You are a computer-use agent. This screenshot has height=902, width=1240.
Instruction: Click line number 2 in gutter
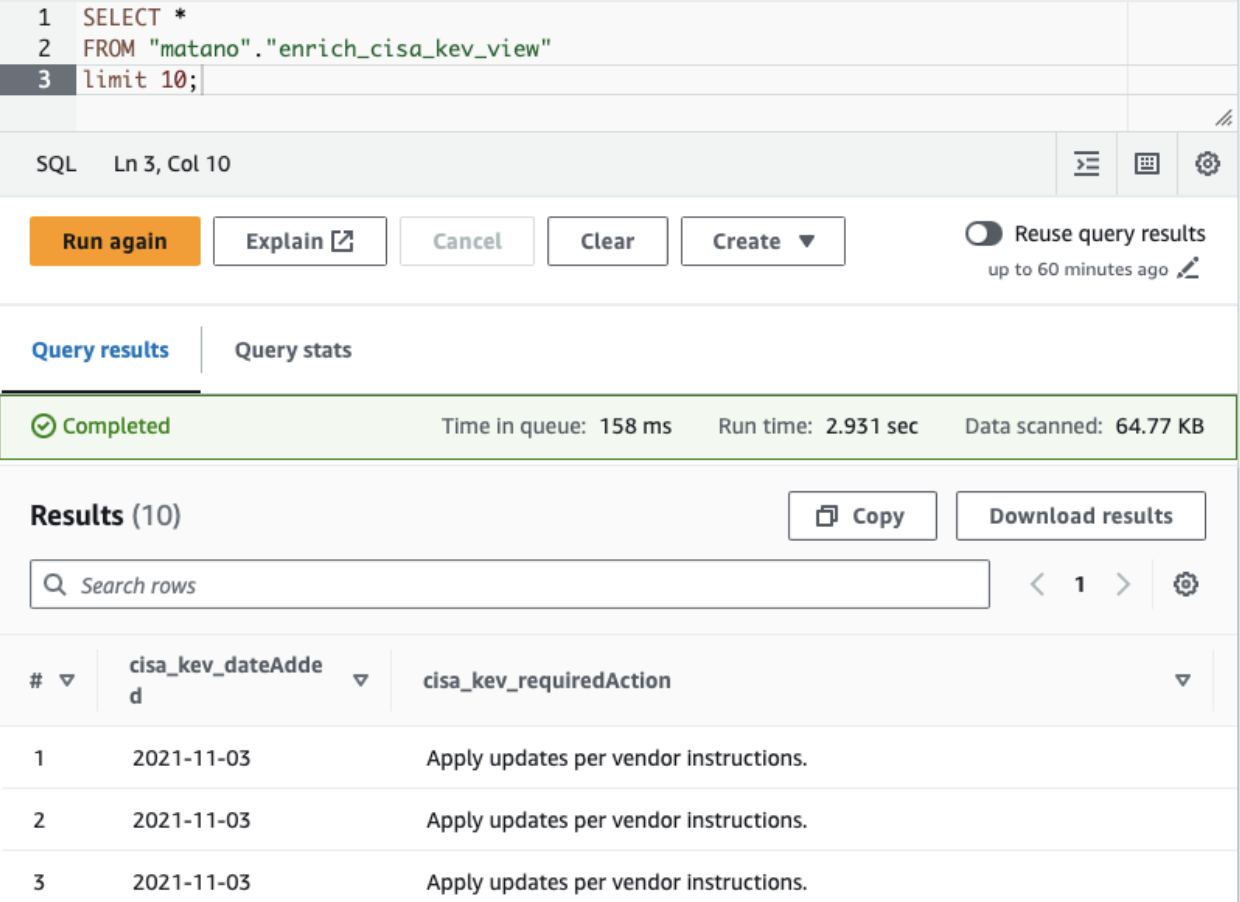click(44, 48)
